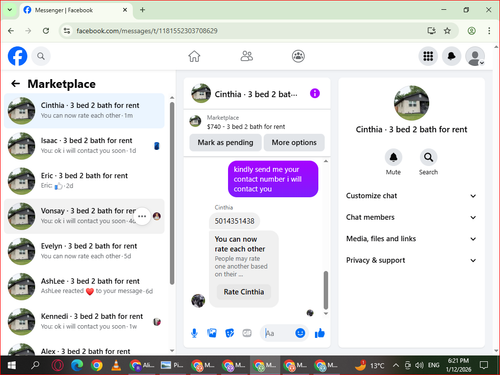Click the Facebook logo
This screenshot has width=500, height=375.
tap(17, 56)
